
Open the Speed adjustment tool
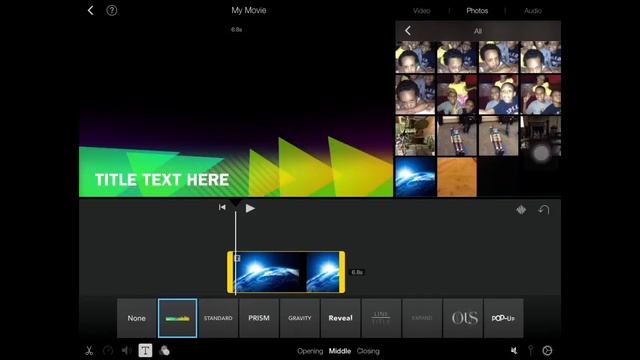[x=108, y=351]
